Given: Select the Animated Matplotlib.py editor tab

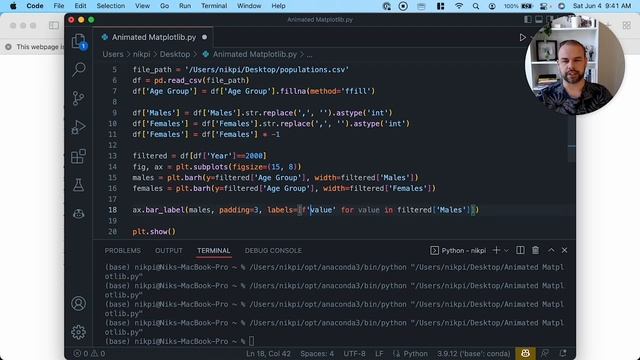Looking at the screenshot, I should (153, 37).
